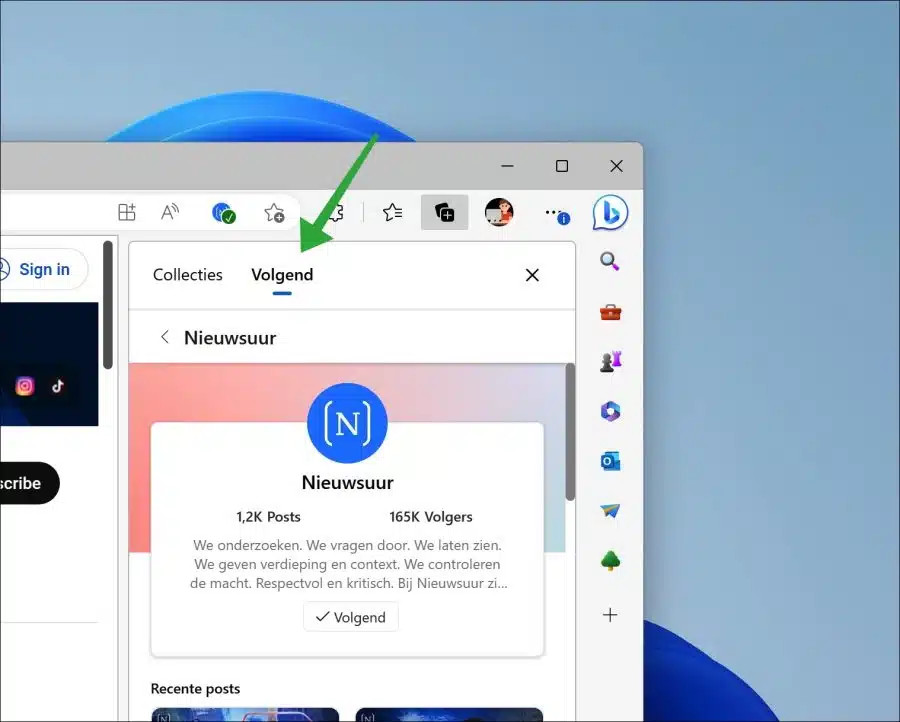Open the Drop paper plane icon in the sidebar

click(x=610, y=510)
